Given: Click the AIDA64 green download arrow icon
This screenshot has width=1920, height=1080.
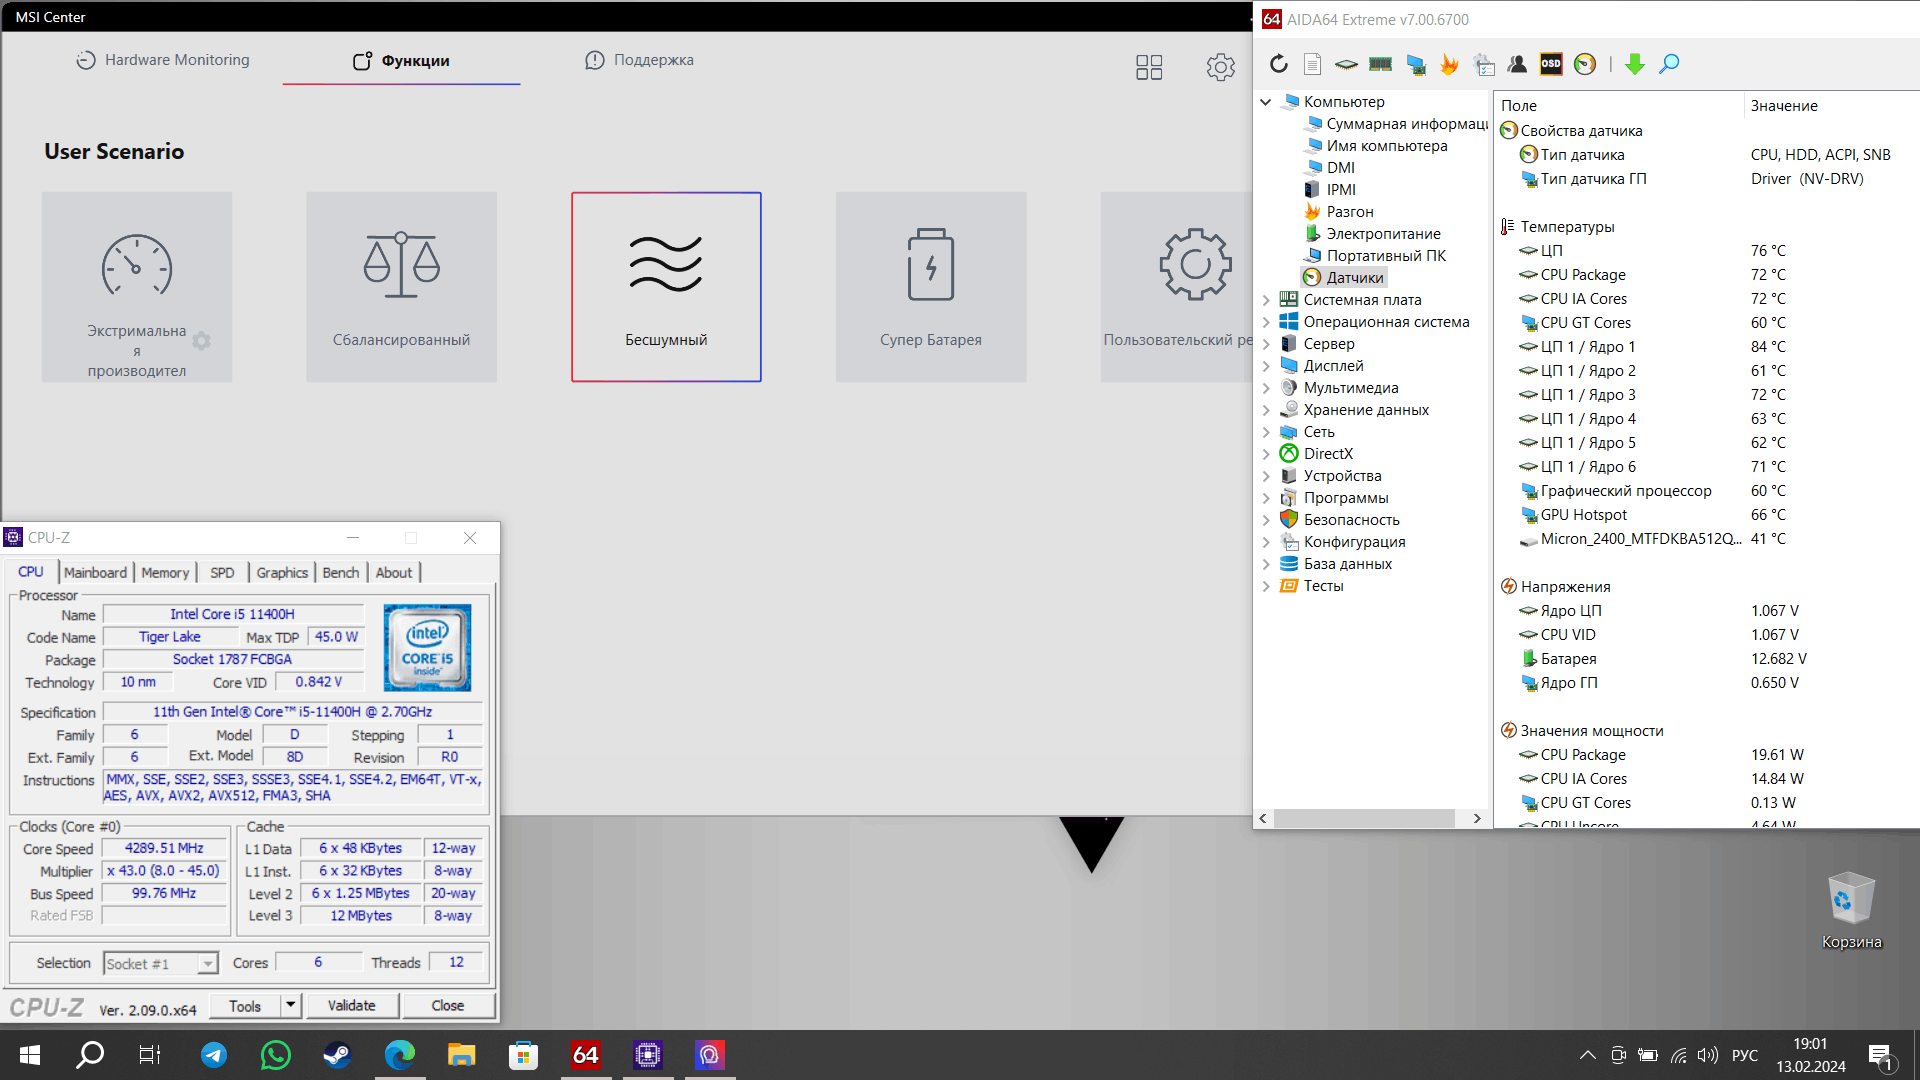Looking at the screenshot, I should (x=1635, y=64).
